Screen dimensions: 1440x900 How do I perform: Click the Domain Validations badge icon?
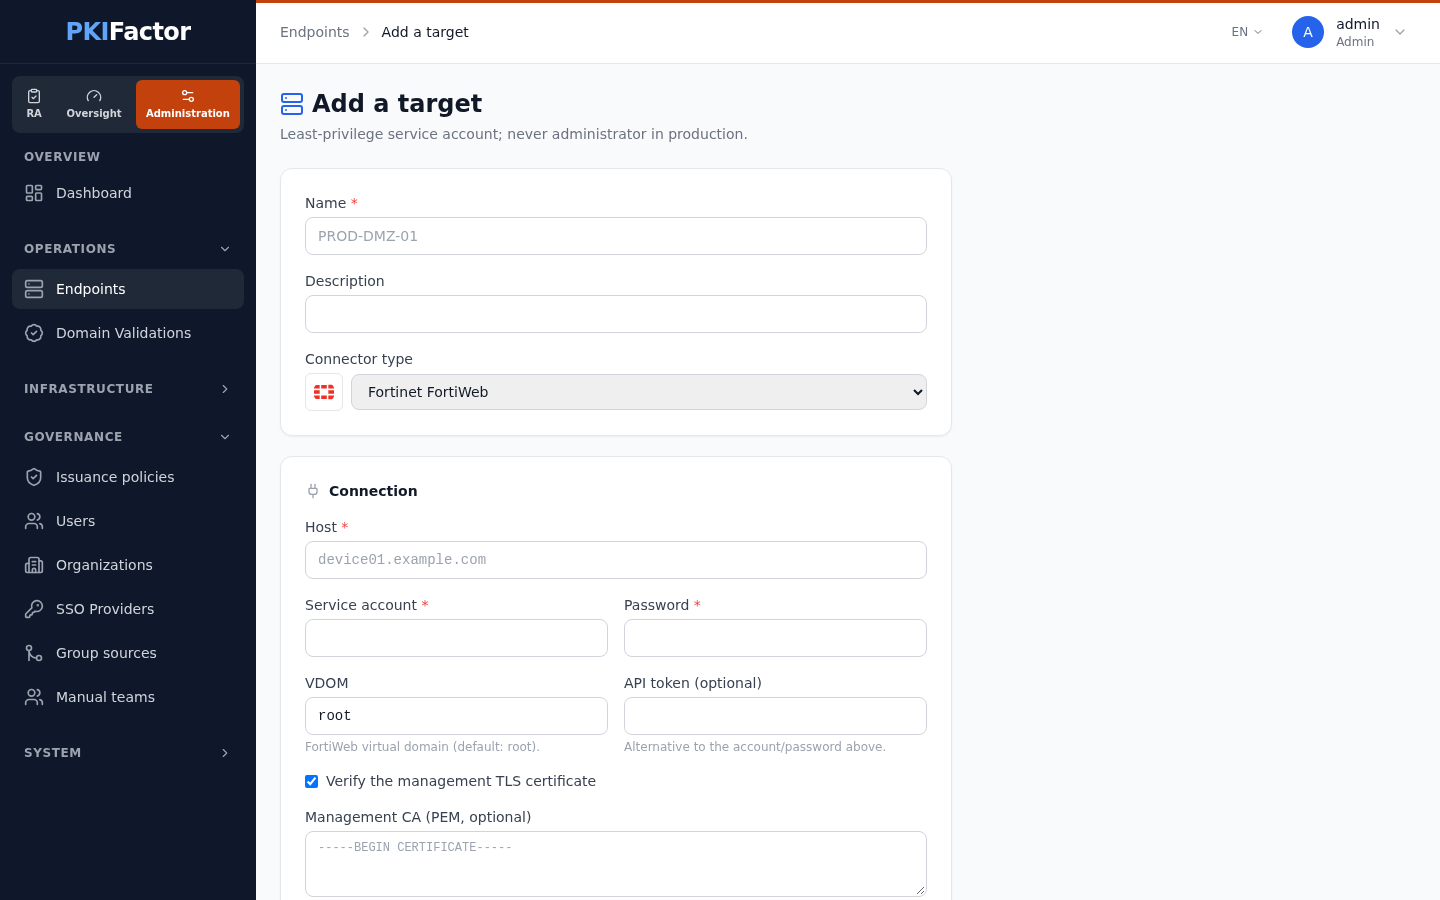click(34, 333)
